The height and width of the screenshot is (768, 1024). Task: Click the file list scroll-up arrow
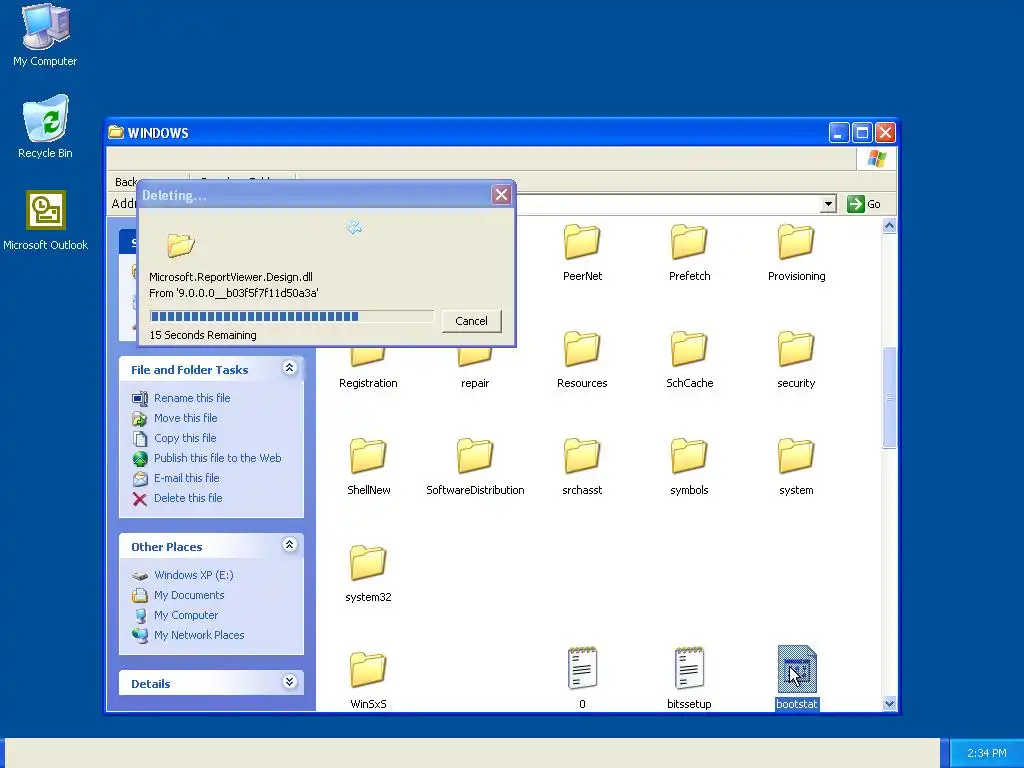pos(889,226)
